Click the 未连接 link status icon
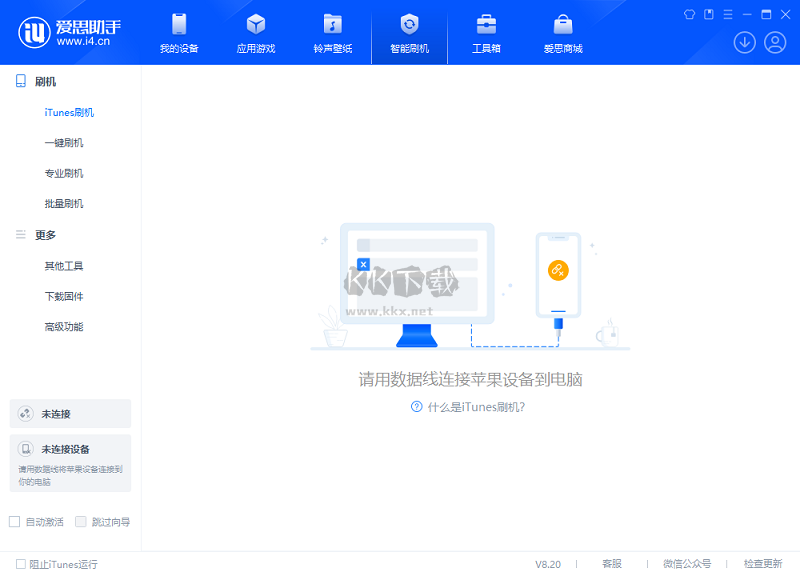The width and height of the screenshot is (800, 576). pyautogui.click(x=26, y=413)
